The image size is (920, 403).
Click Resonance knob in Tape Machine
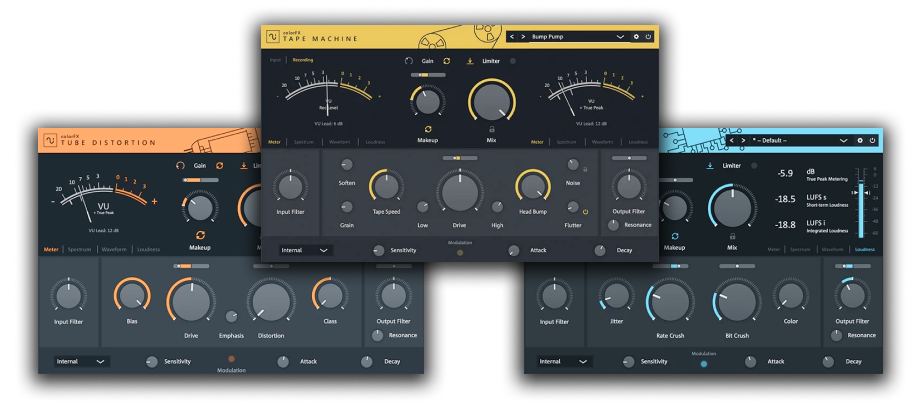pos(613,225)
